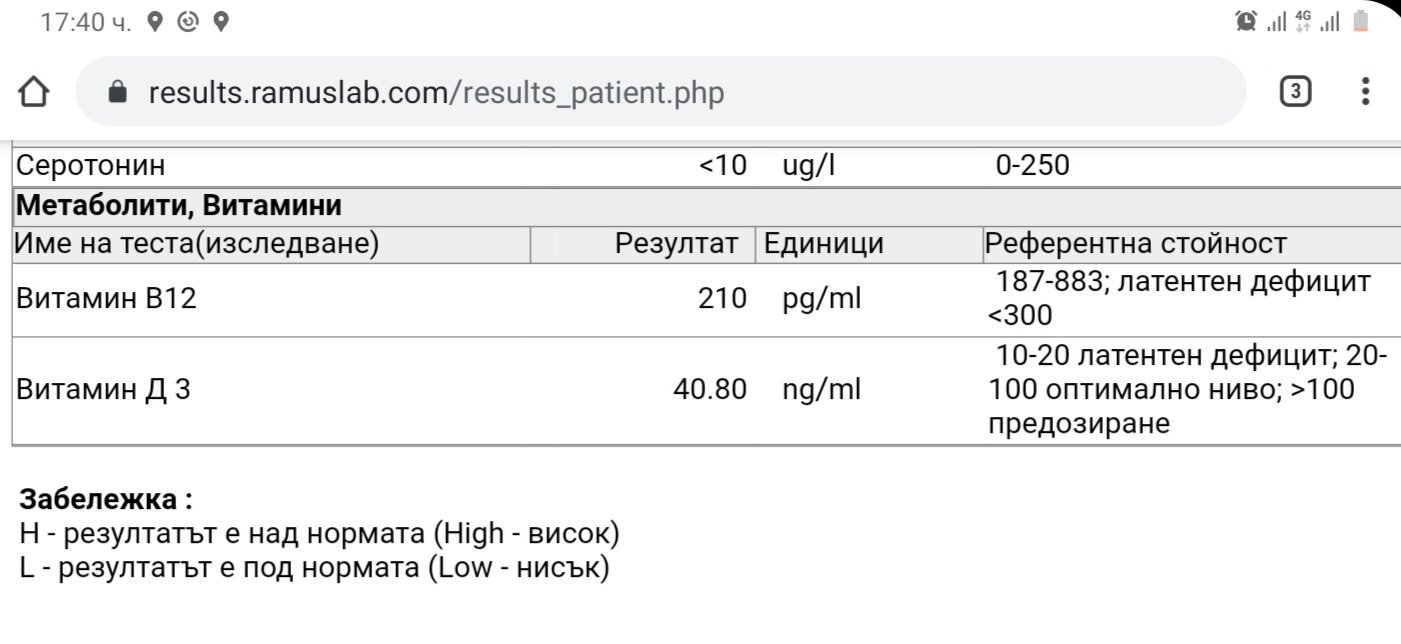Click the padlock site security icon

[x=118, y=93]
